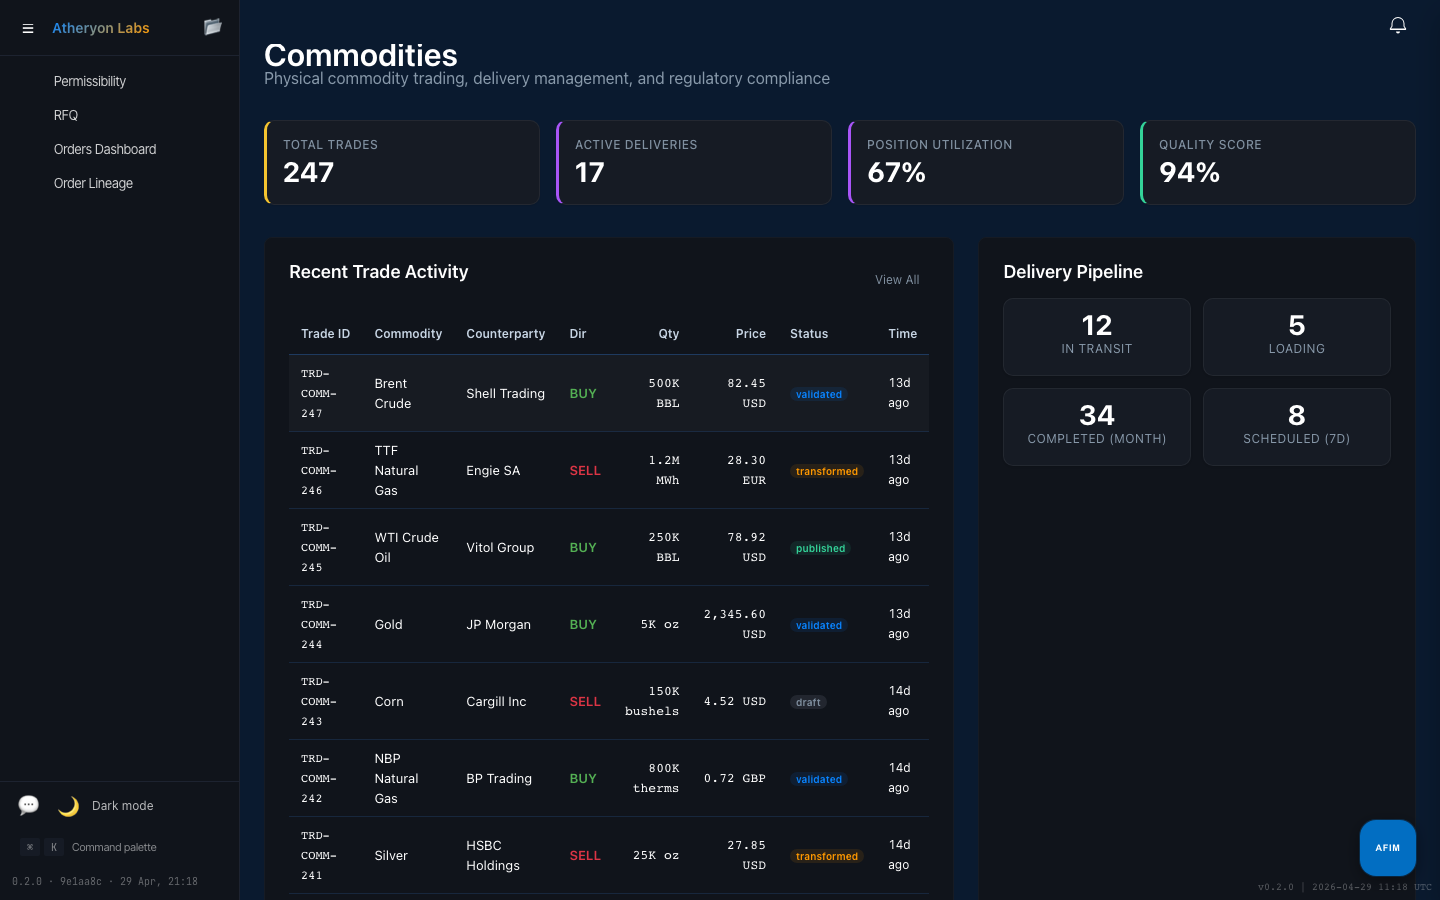
Task: Open Order Lineage
Action: point(93,183)
